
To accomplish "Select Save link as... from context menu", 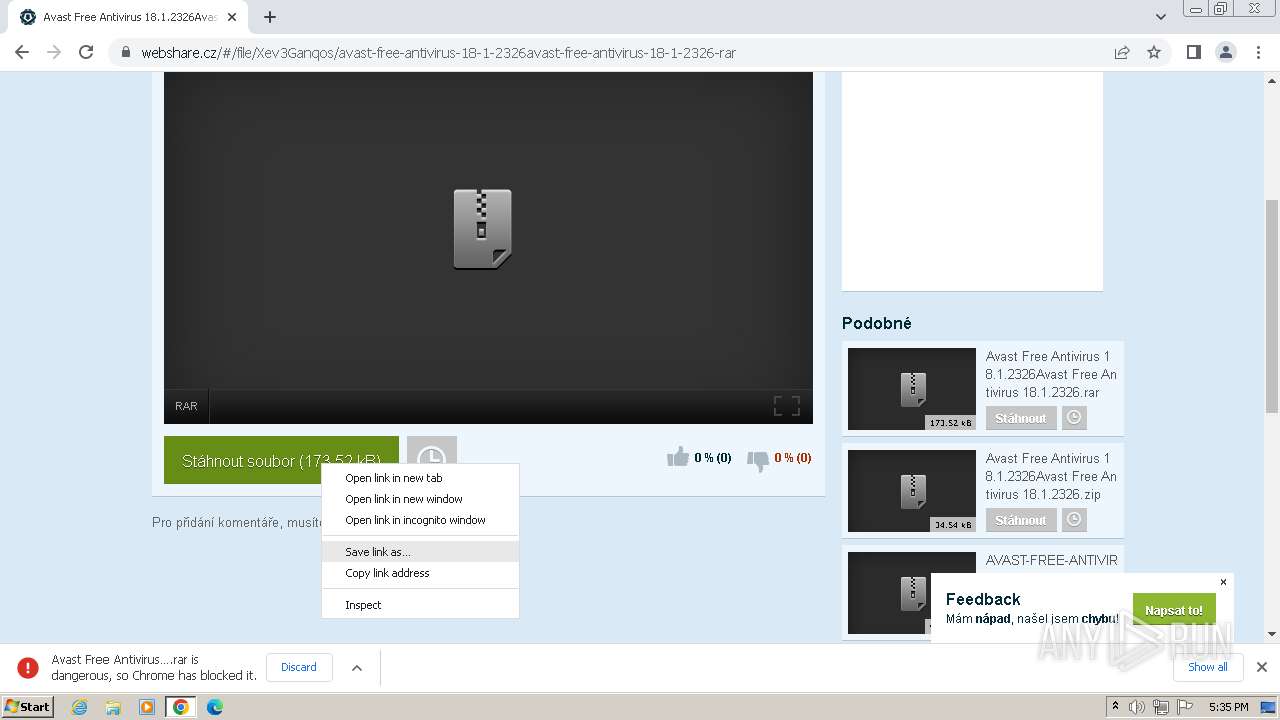I will click(420, 552).
